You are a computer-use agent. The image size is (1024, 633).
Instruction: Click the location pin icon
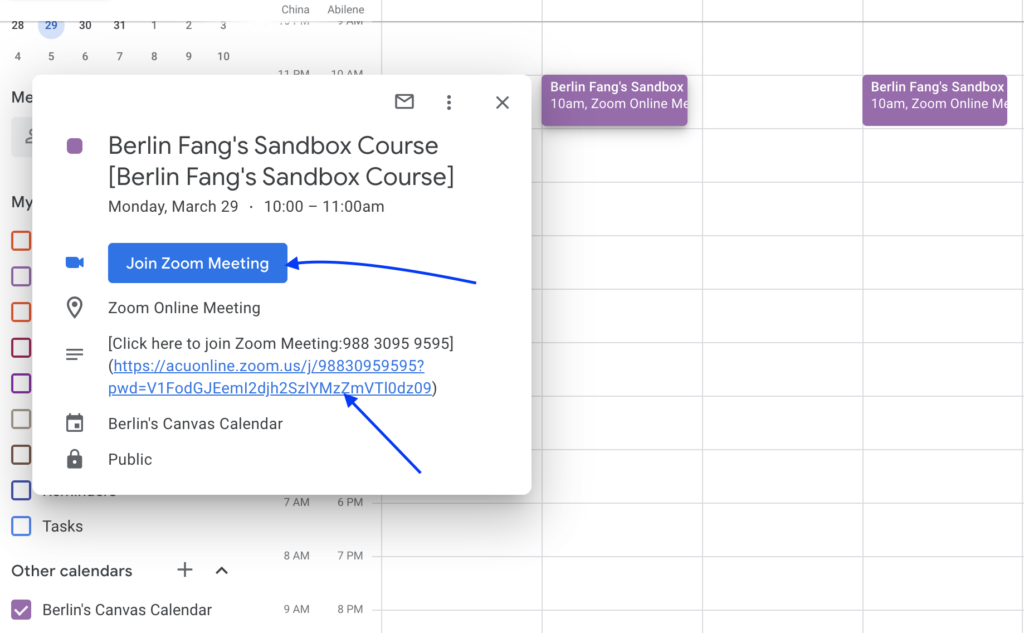[75, 308]
